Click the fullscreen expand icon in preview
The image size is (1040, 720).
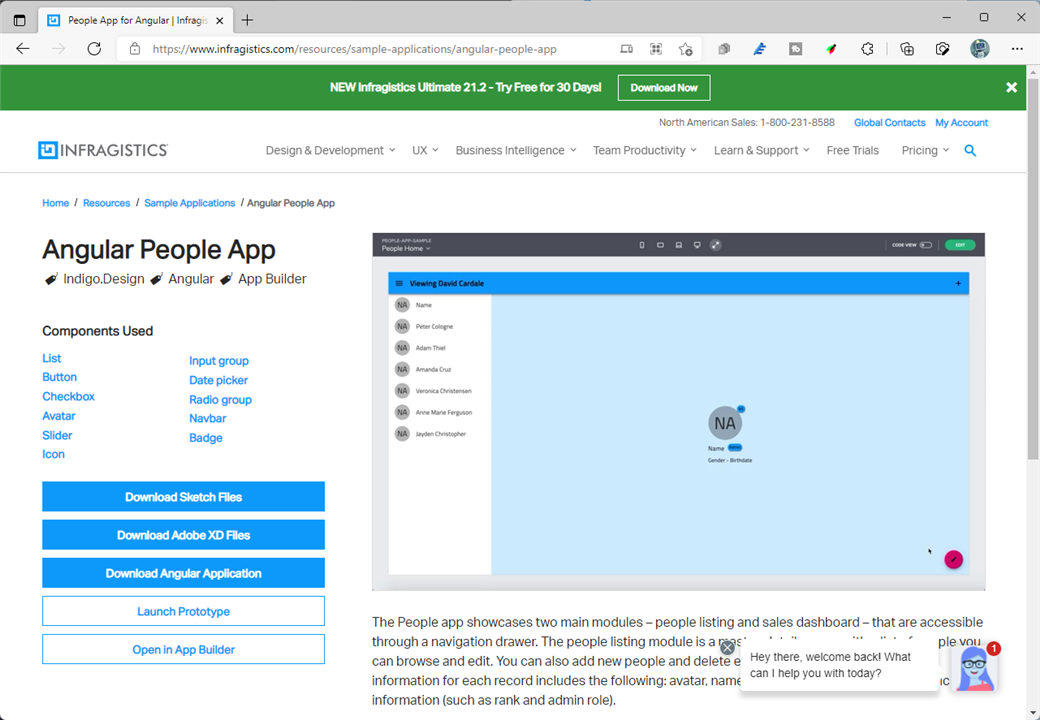716,245
